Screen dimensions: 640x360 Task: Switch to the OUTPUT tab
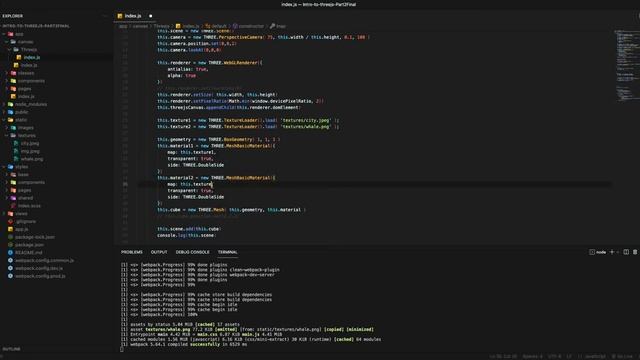coord(159,252)
